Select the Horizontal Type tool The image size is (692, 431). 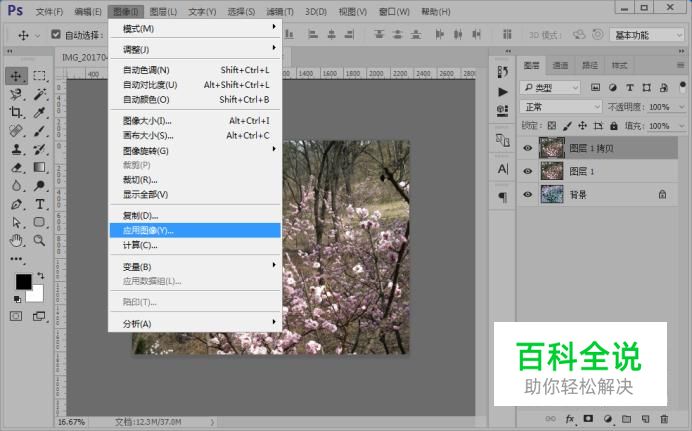(39, 204)
